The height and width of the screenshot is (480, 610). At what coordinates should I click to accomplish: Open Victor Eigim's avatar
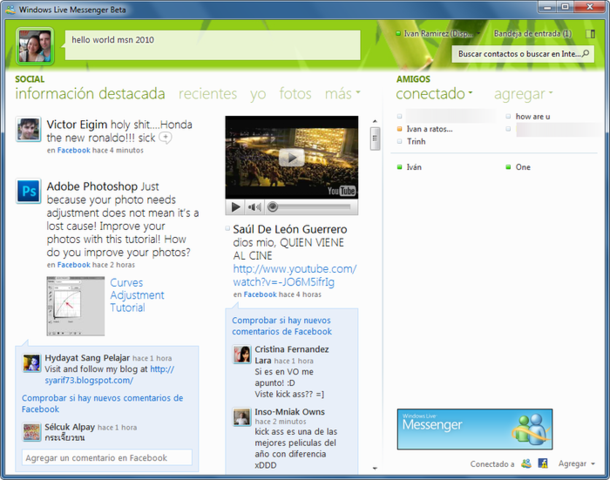click(28, 129)
